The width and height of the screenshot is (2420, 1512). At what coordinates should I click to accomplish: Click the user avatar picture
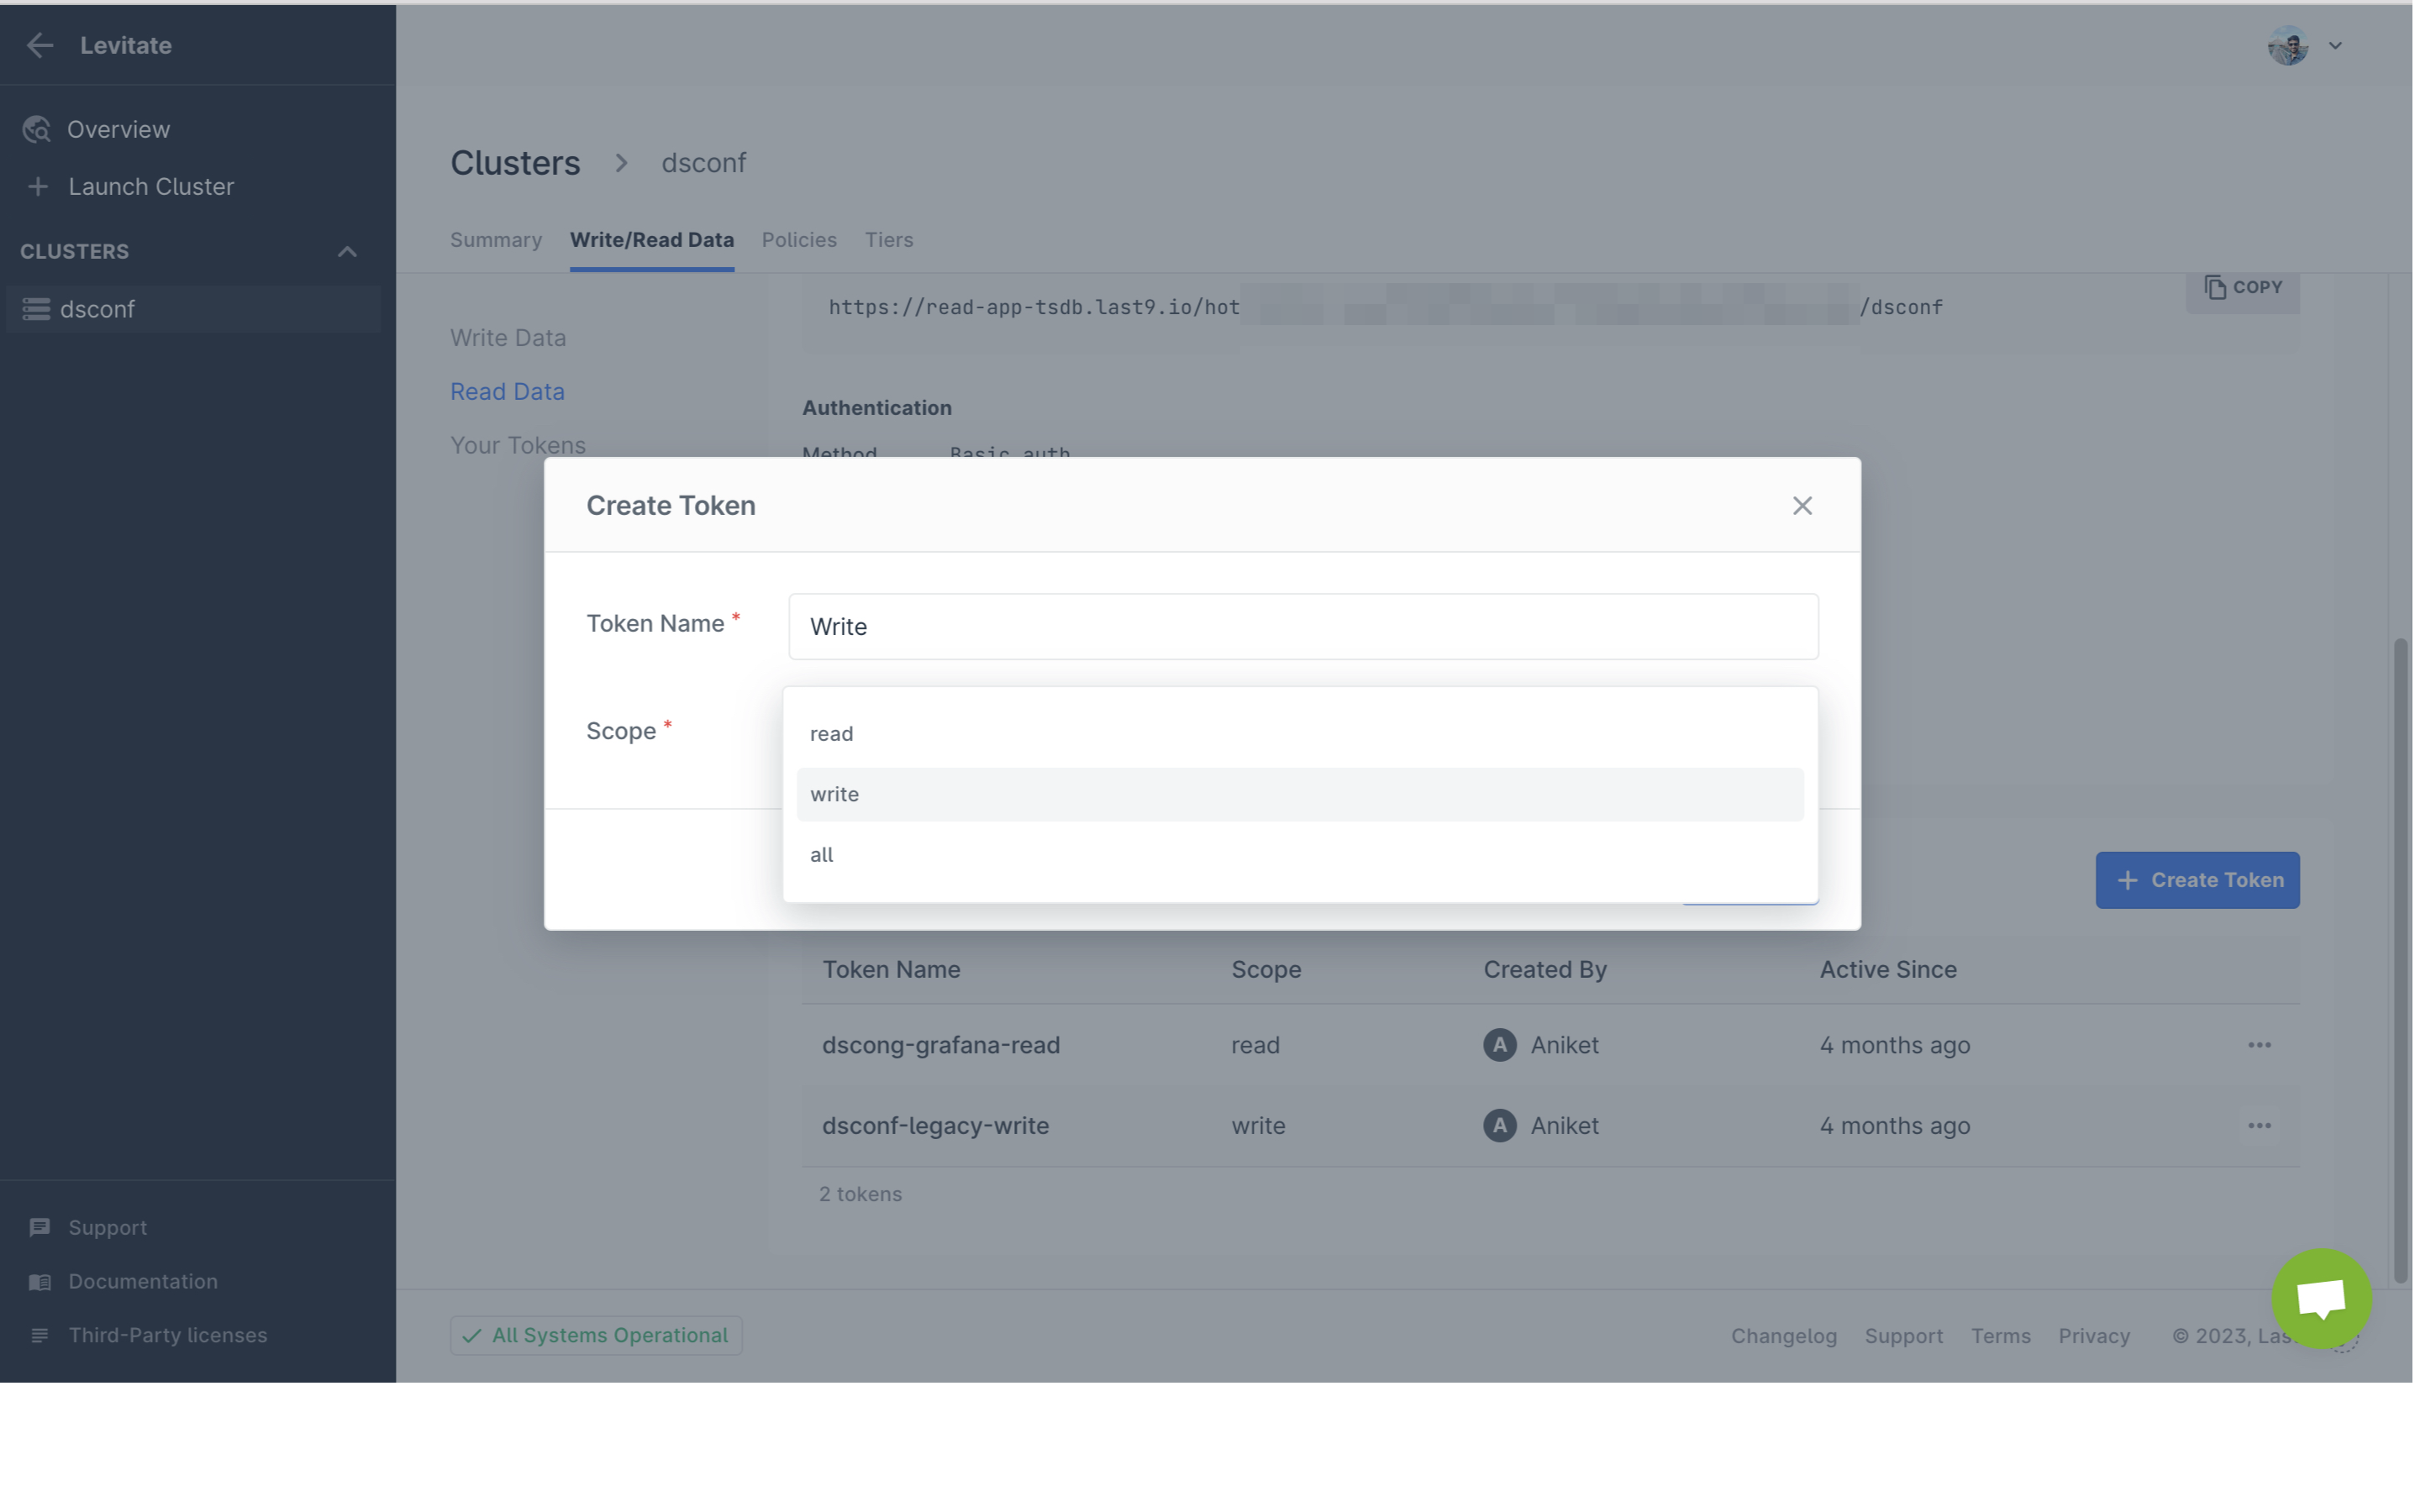(x=2287, y=46)
